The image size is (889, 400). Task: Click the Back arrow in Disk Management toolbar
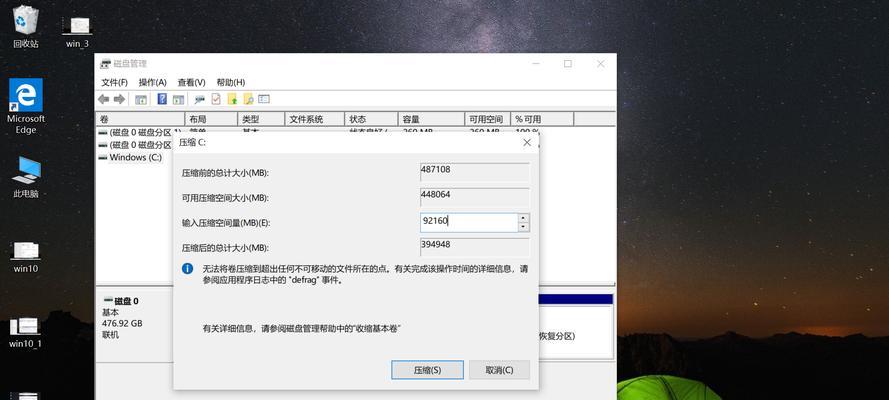pyautogui.click(x=103, y=99)
